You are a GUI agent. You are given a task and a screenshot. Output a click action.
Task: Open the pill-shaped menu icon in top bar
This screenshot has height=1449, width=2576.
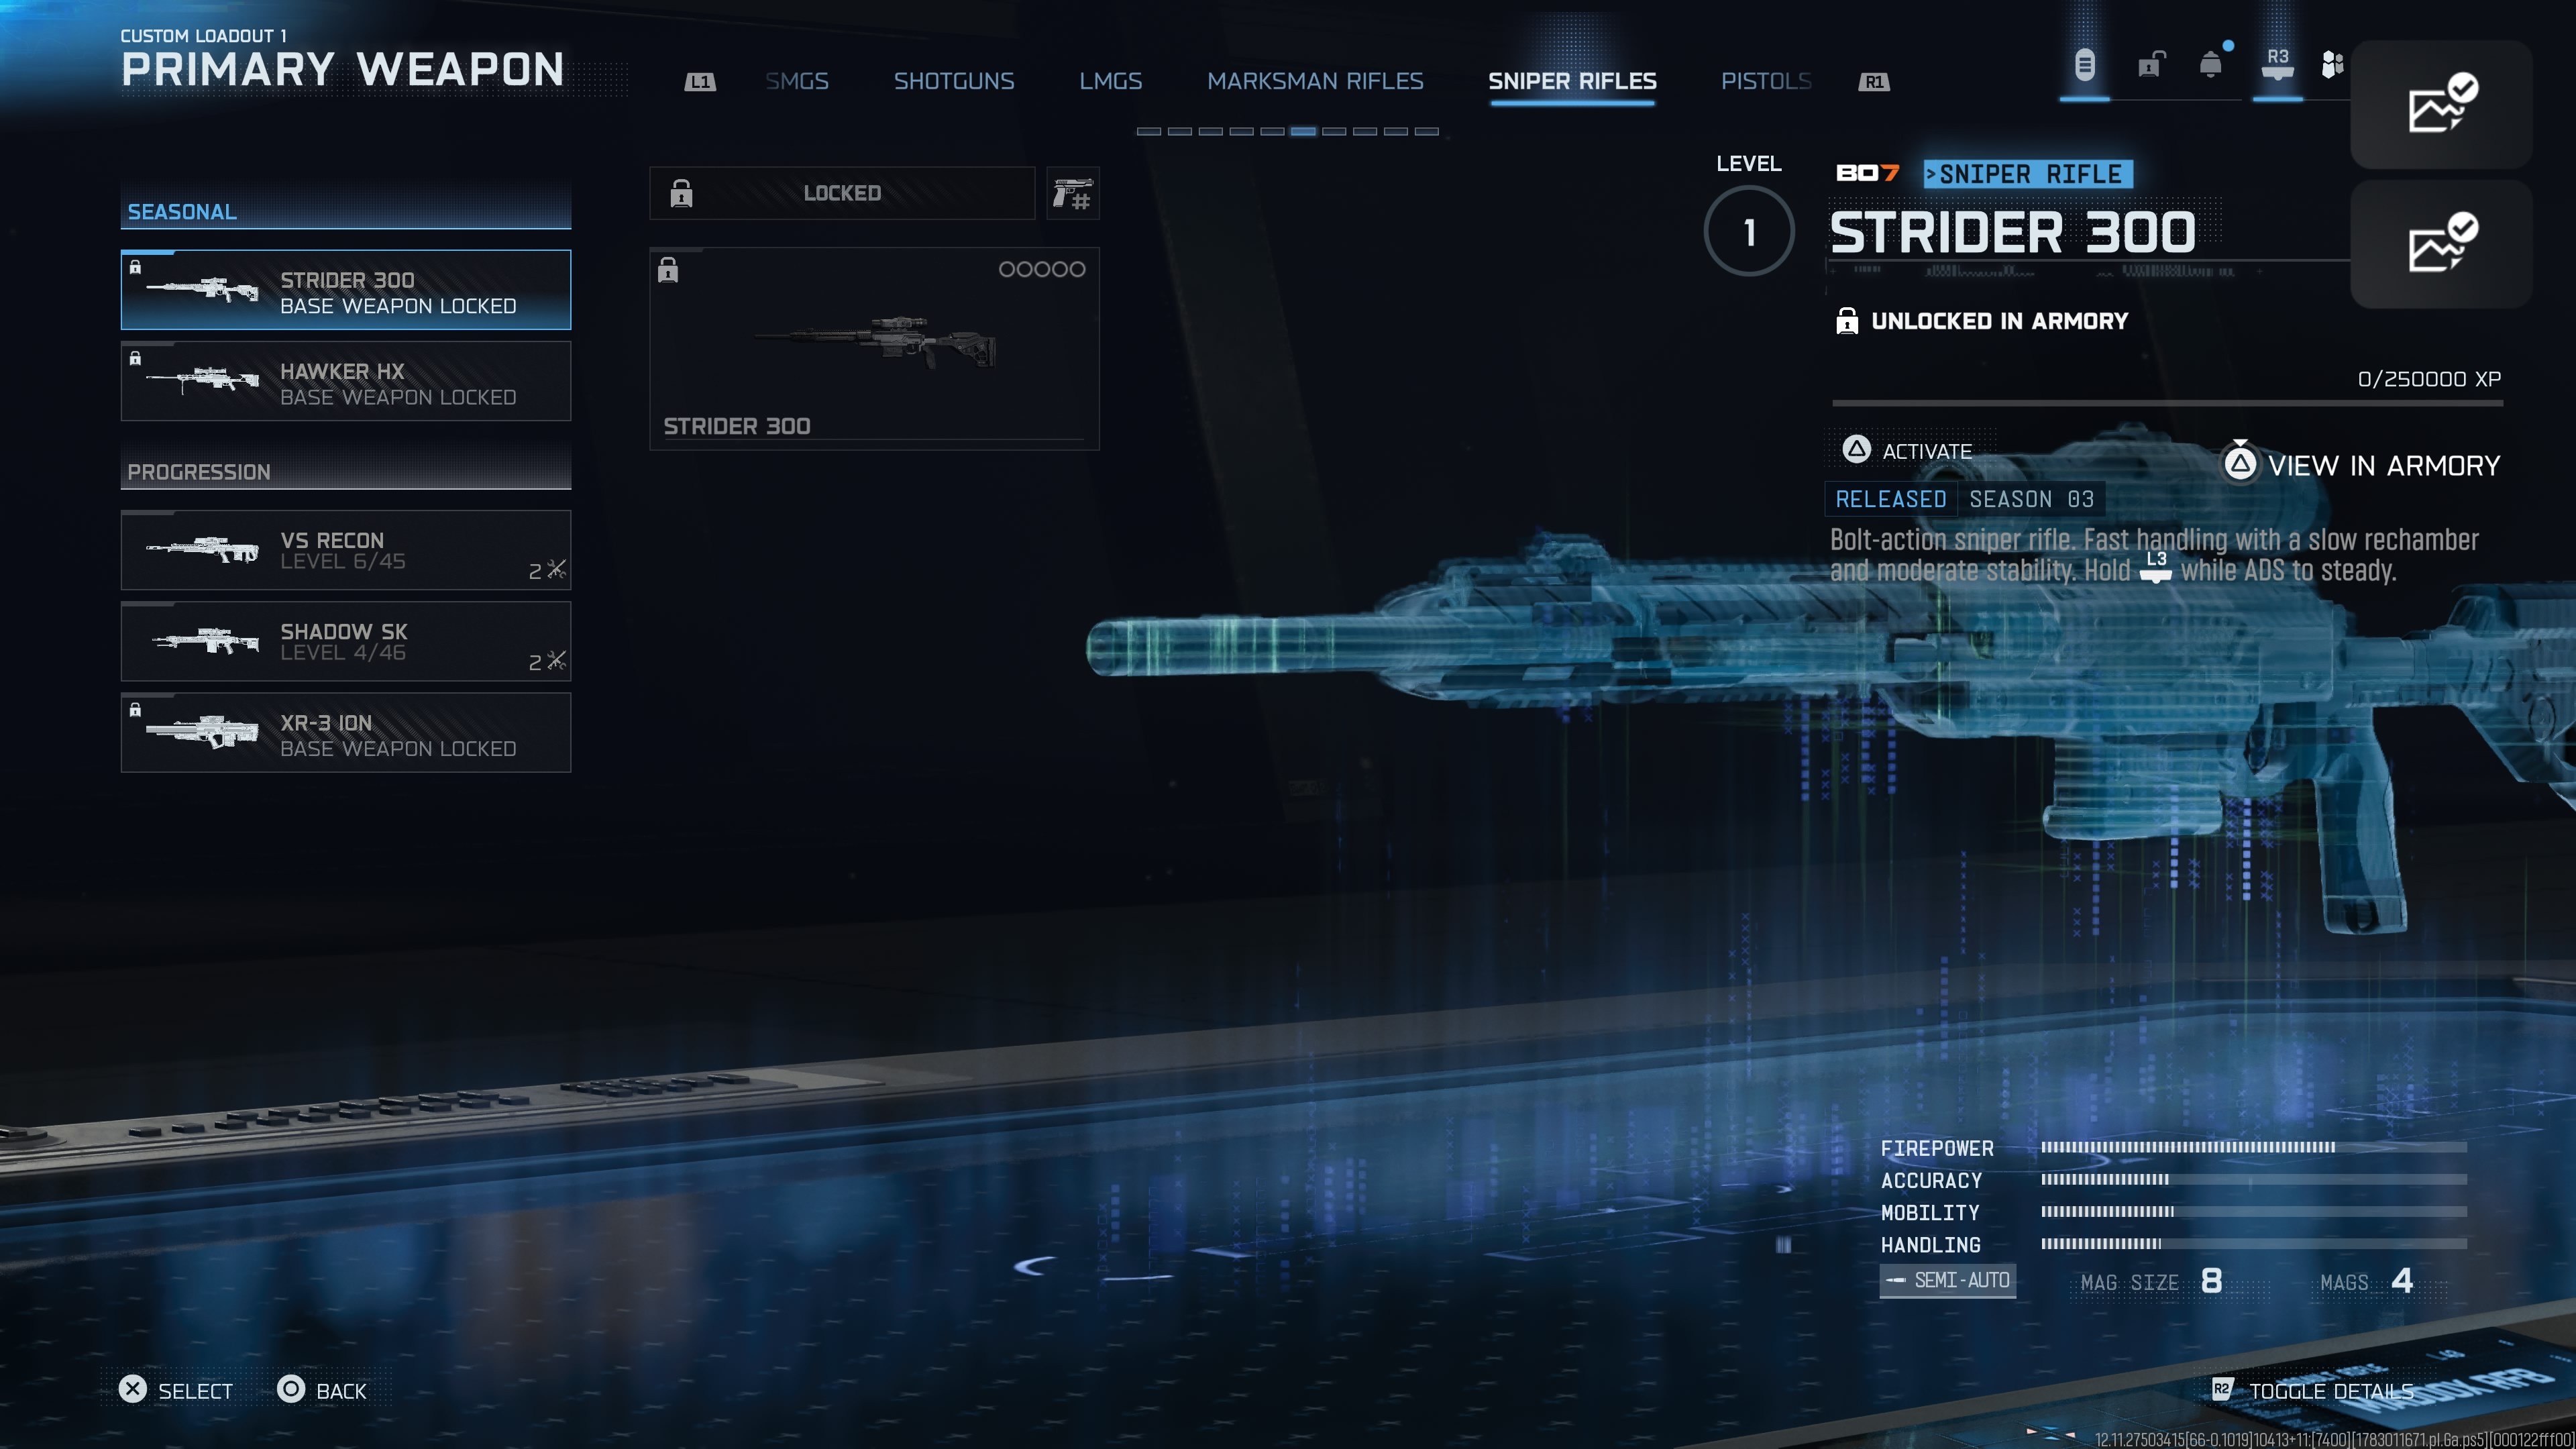(2084, 66)
